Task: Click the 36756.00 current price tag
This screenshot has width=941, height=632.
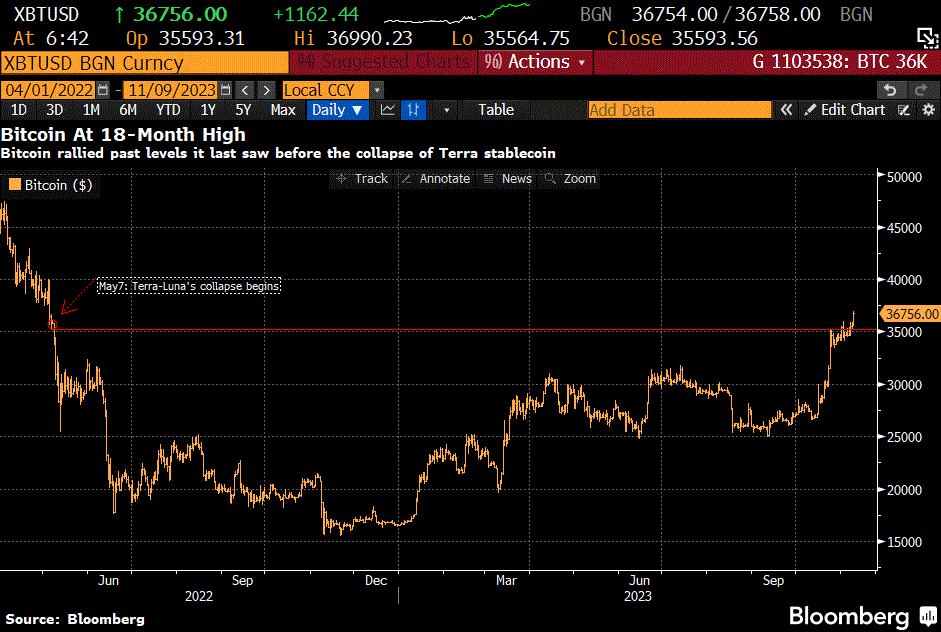Action: tap(910, 314)
